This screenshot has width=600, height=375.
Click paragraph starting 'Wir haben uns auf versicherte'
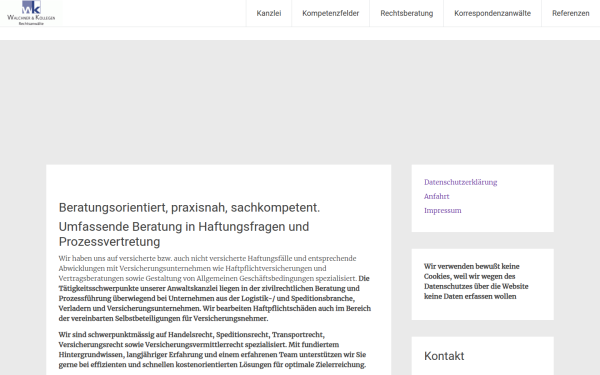coord(214,288)
